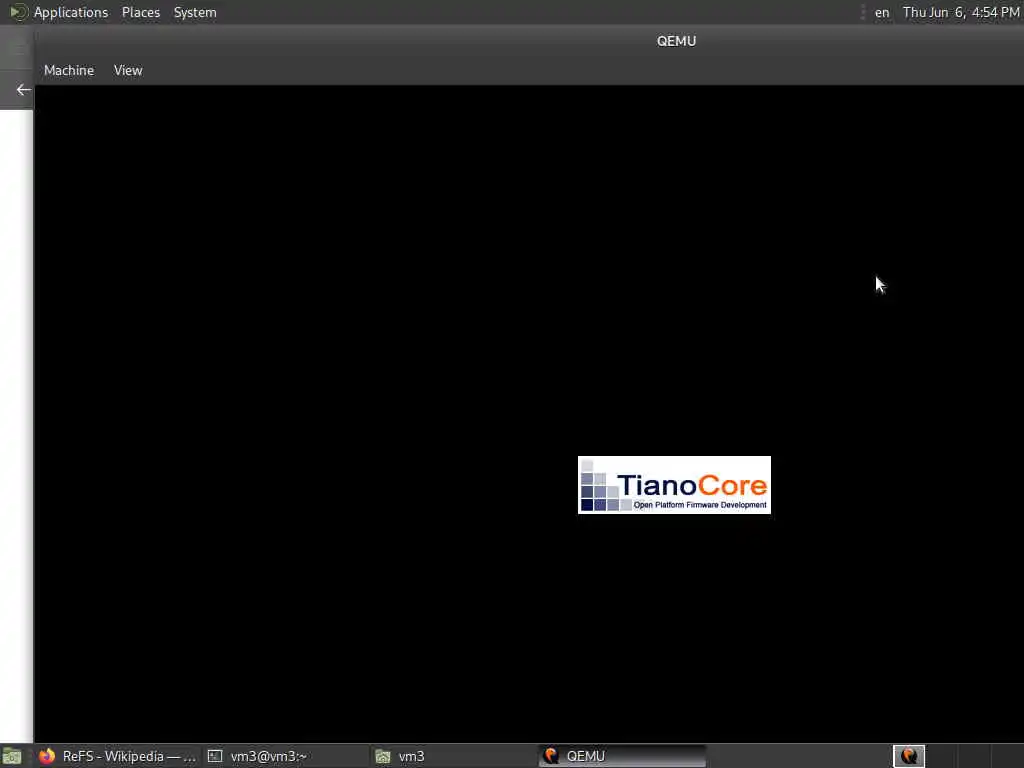Open the Applications menu
The image size is (1024, 768).
(x=71, y=12)
